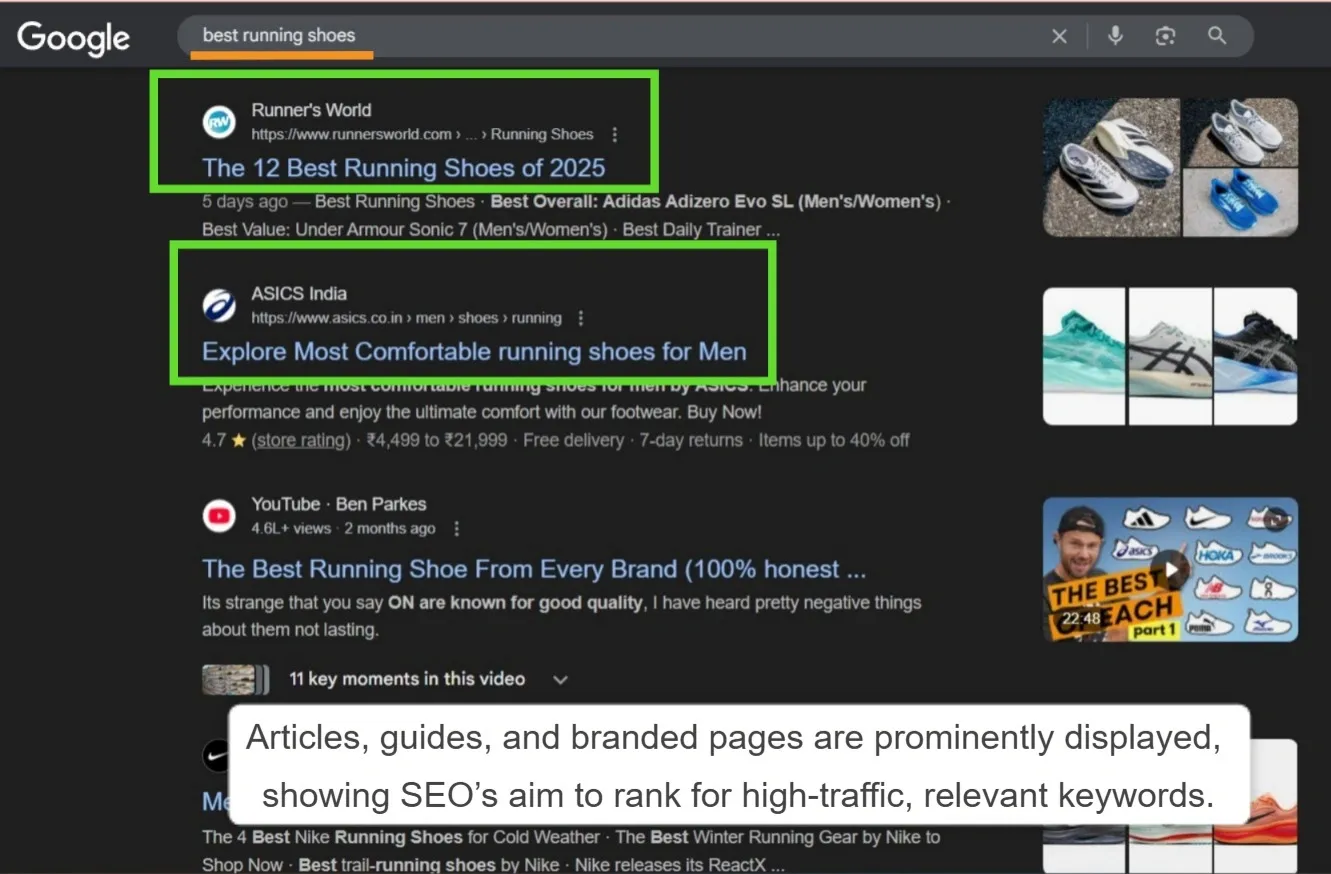The height and width of the screenshot is (874, 1331).
Task: Click in the best running shoes search field
Action: (x=600, y=36)
